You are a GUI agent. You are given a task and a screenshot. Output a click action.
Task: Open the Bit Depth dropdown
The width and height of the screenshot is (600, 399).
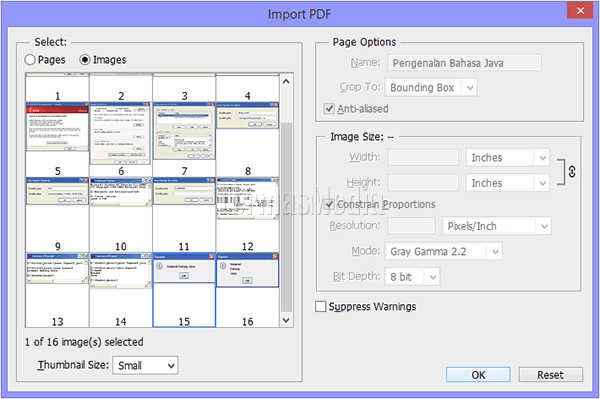pyautogui.click(x=412, y=277)
